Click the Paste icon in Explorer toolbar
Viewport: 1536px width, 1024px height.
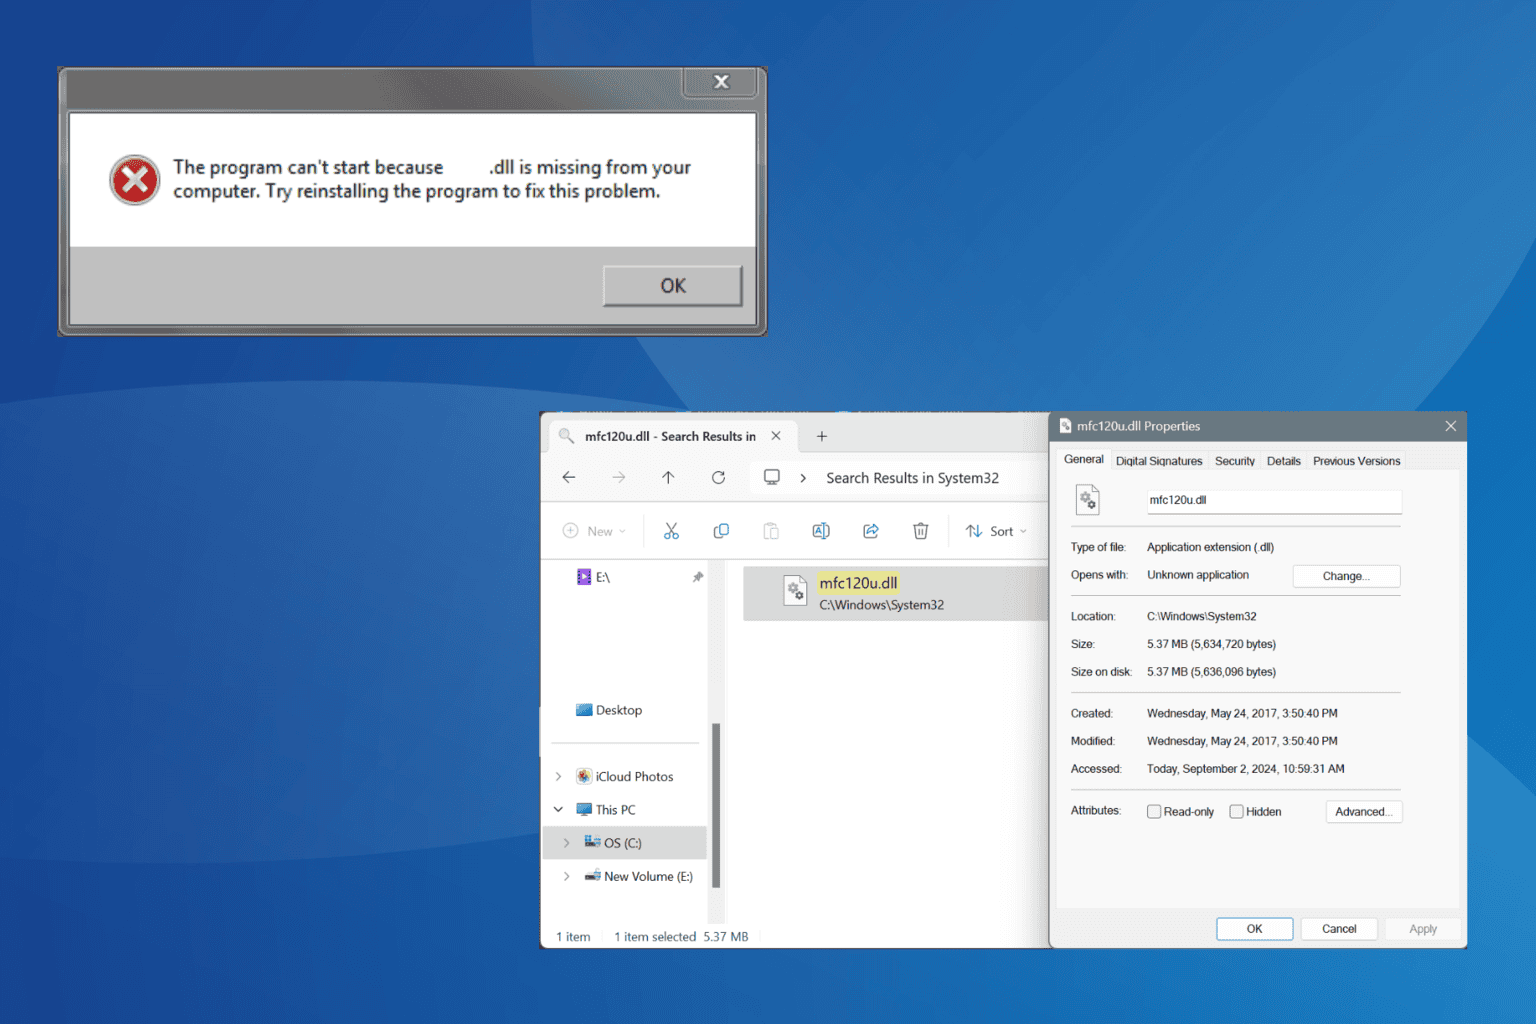(x=771, y=531)
